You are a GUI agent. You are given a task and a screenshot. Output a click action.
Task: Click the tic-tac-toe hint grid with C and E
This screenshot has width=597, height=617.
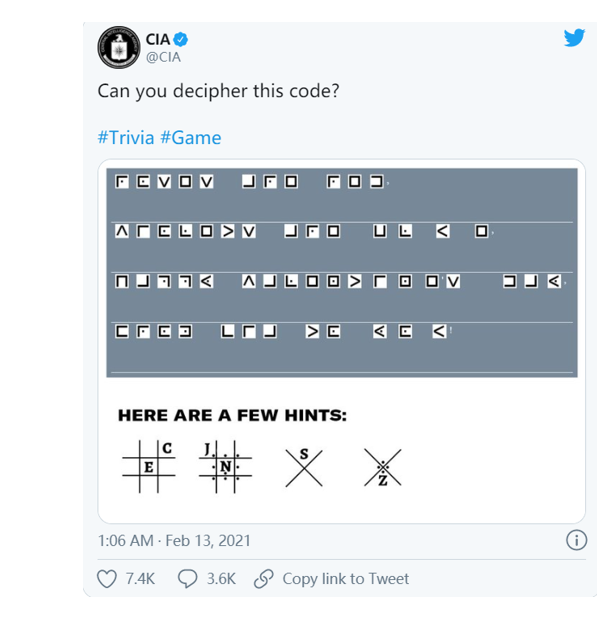(149, 467)
